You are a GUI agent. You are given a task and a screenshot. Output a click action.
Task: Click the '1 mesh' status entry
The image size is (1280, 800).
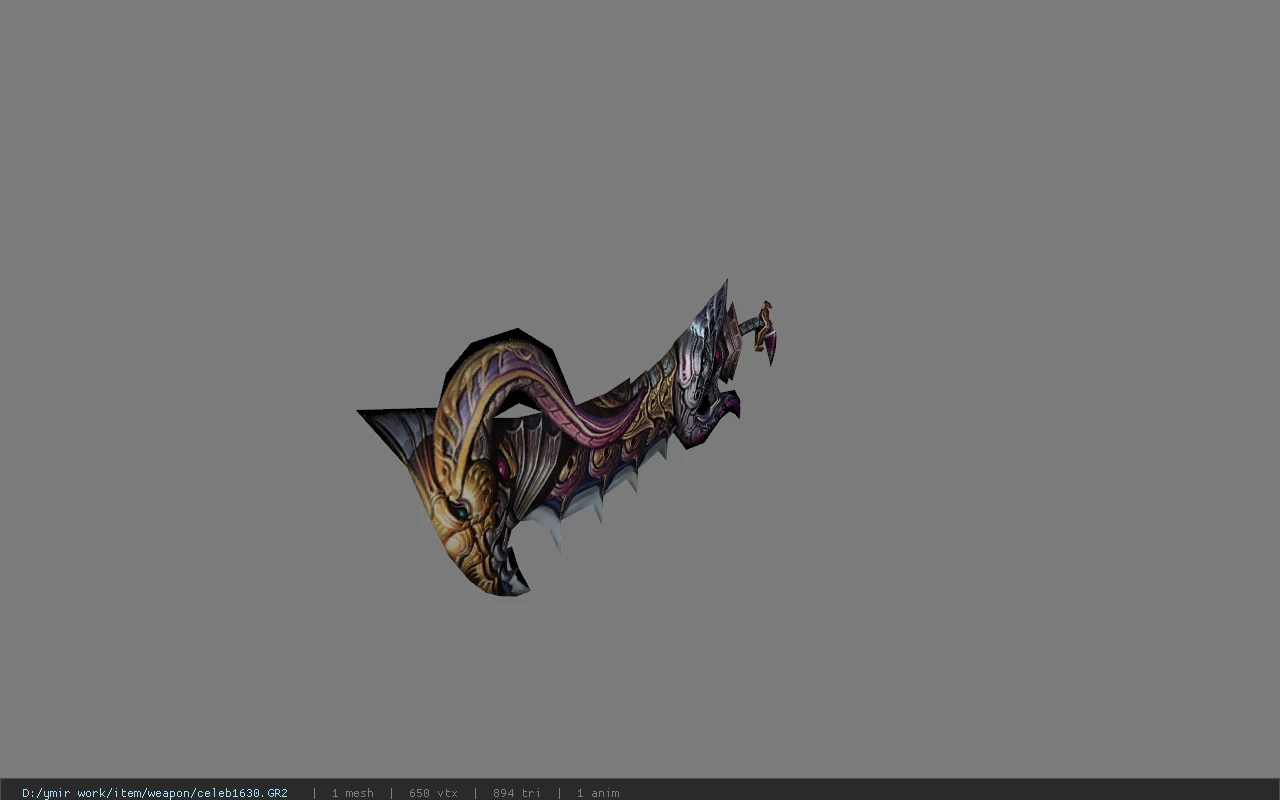[352, 792]
